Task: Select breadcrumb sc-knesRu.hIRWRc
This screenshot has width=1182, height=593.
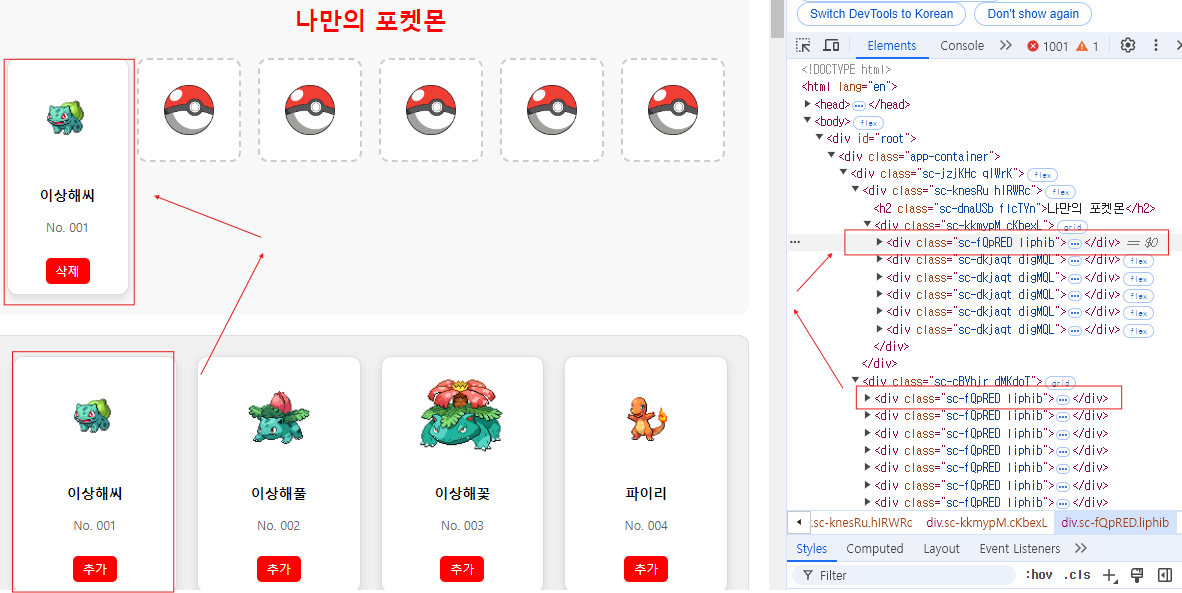Action: (861, 522)
